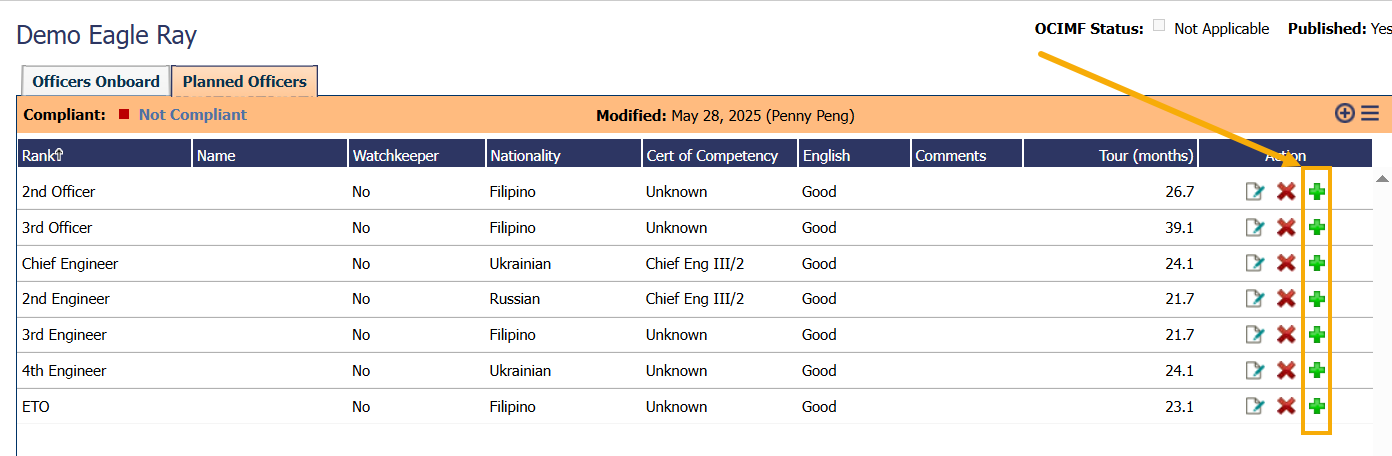Add officer via Chief Engineer plus icon

(x=1317, y=263)
